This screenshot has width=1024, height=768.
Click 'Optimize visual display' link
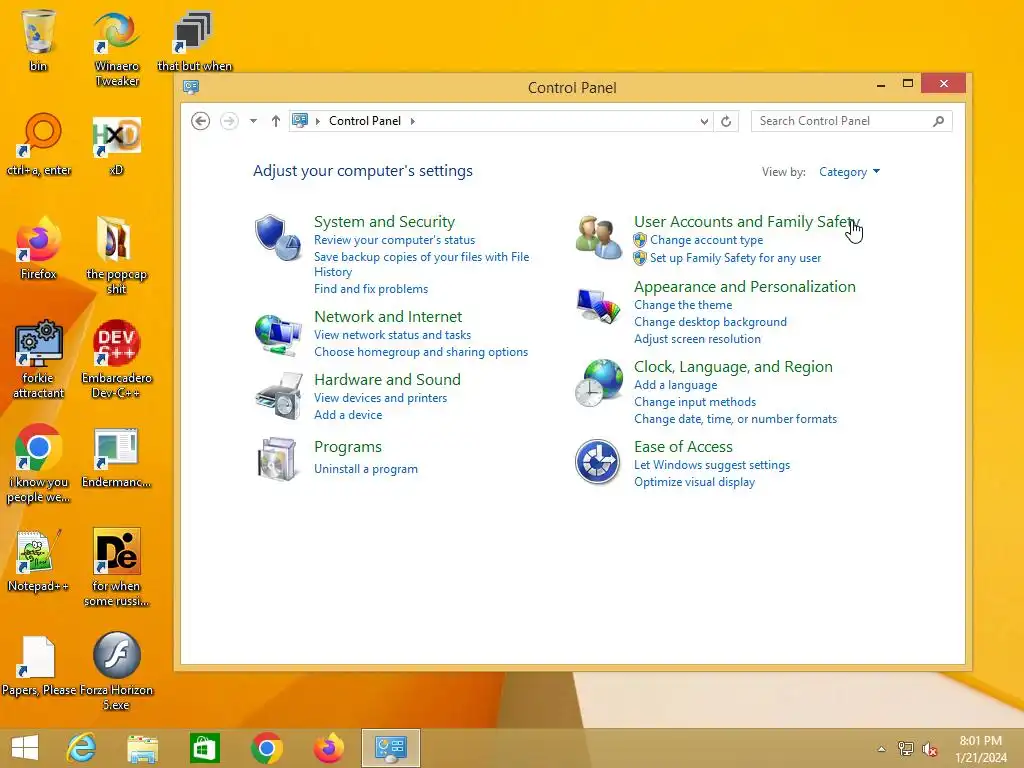coord(694,481)
